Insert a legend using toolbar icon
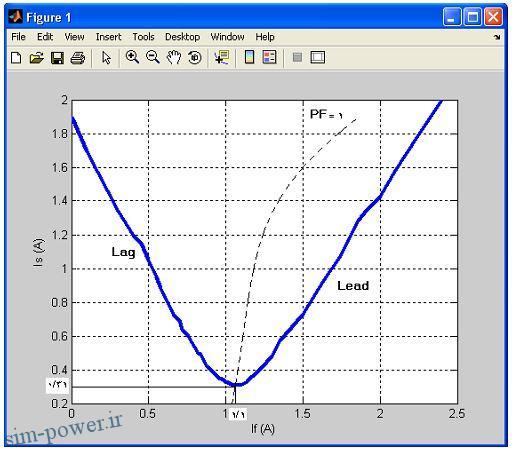512x452 pixels. 269,57
